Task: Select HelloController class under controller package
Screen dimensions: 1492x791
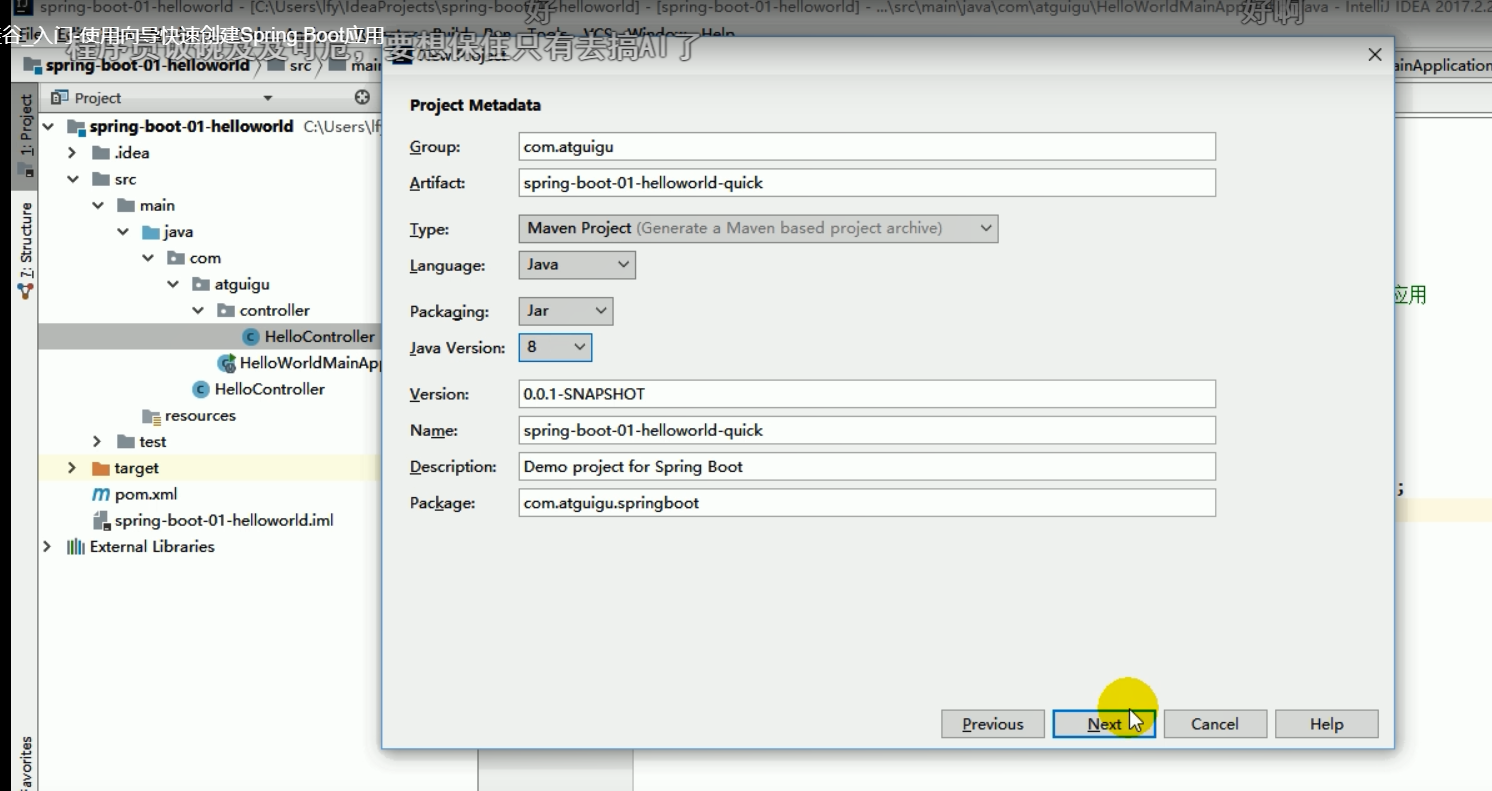Action: click(319, 337)
